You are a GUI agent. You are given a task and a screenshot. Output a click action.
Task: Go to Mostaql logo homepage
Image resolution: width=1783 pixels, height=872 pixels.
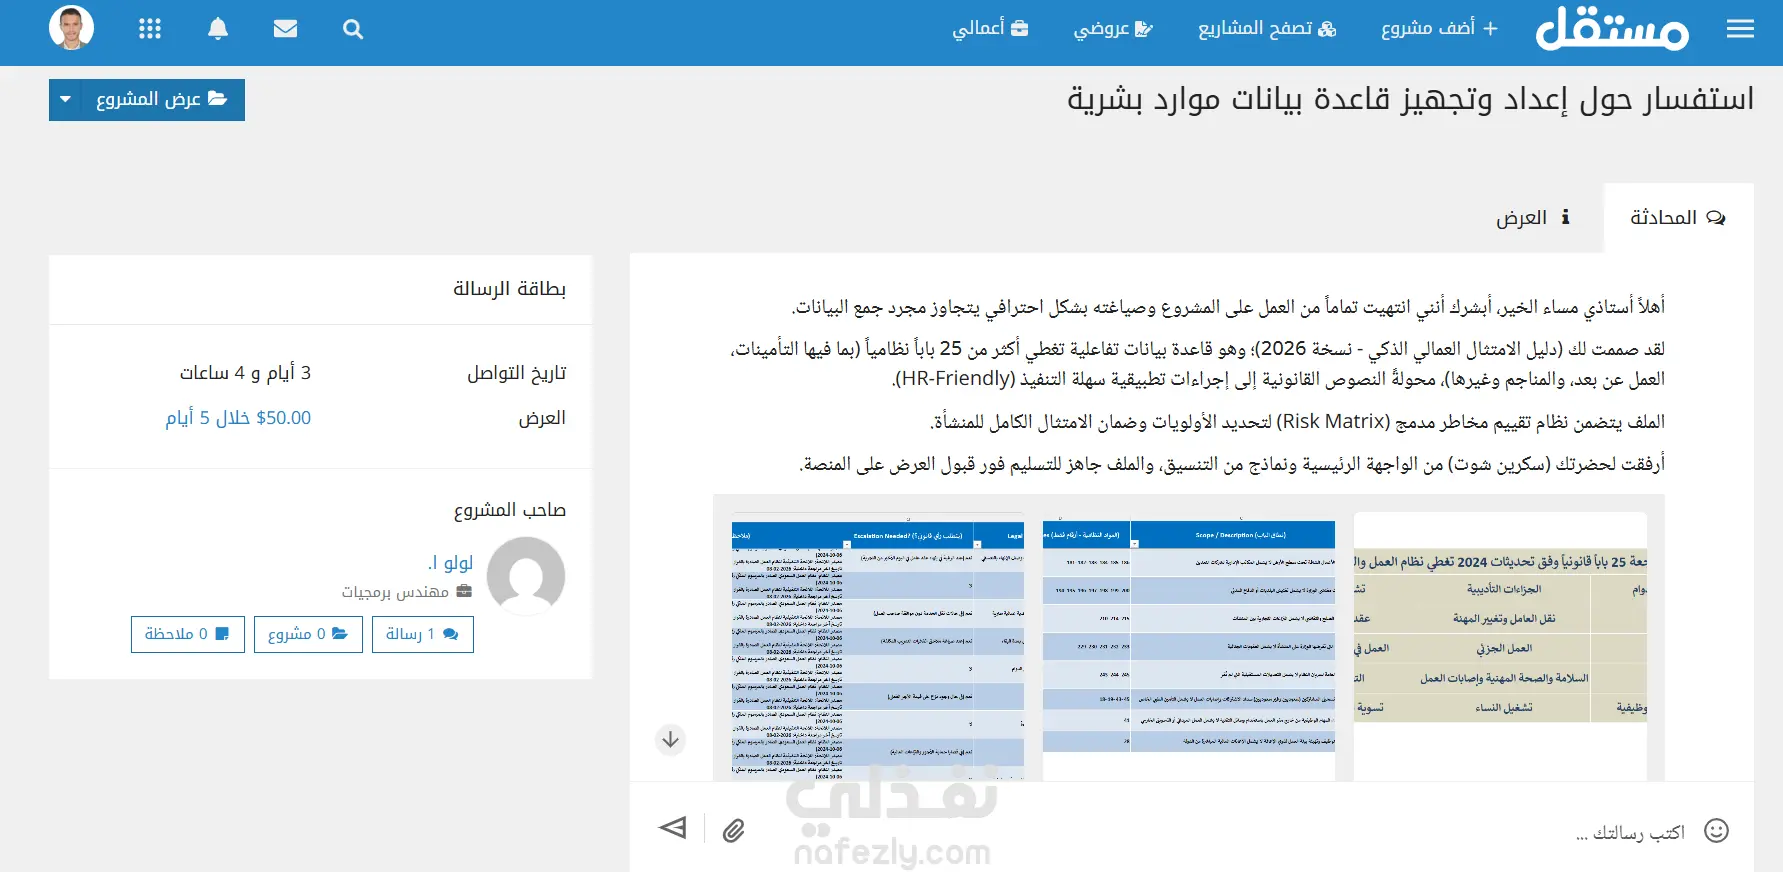tap(1612, 29)
